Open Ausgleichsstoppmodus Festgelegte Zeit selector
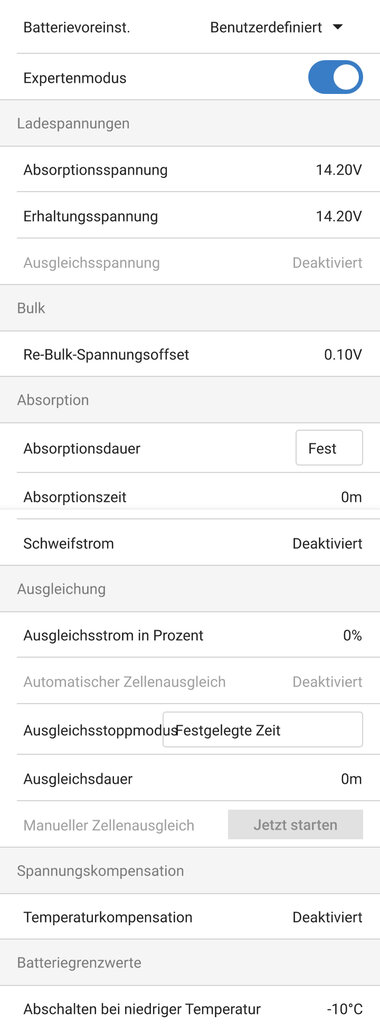The height and width of the screenshot is (1024, 380). [x=262, y=729]
